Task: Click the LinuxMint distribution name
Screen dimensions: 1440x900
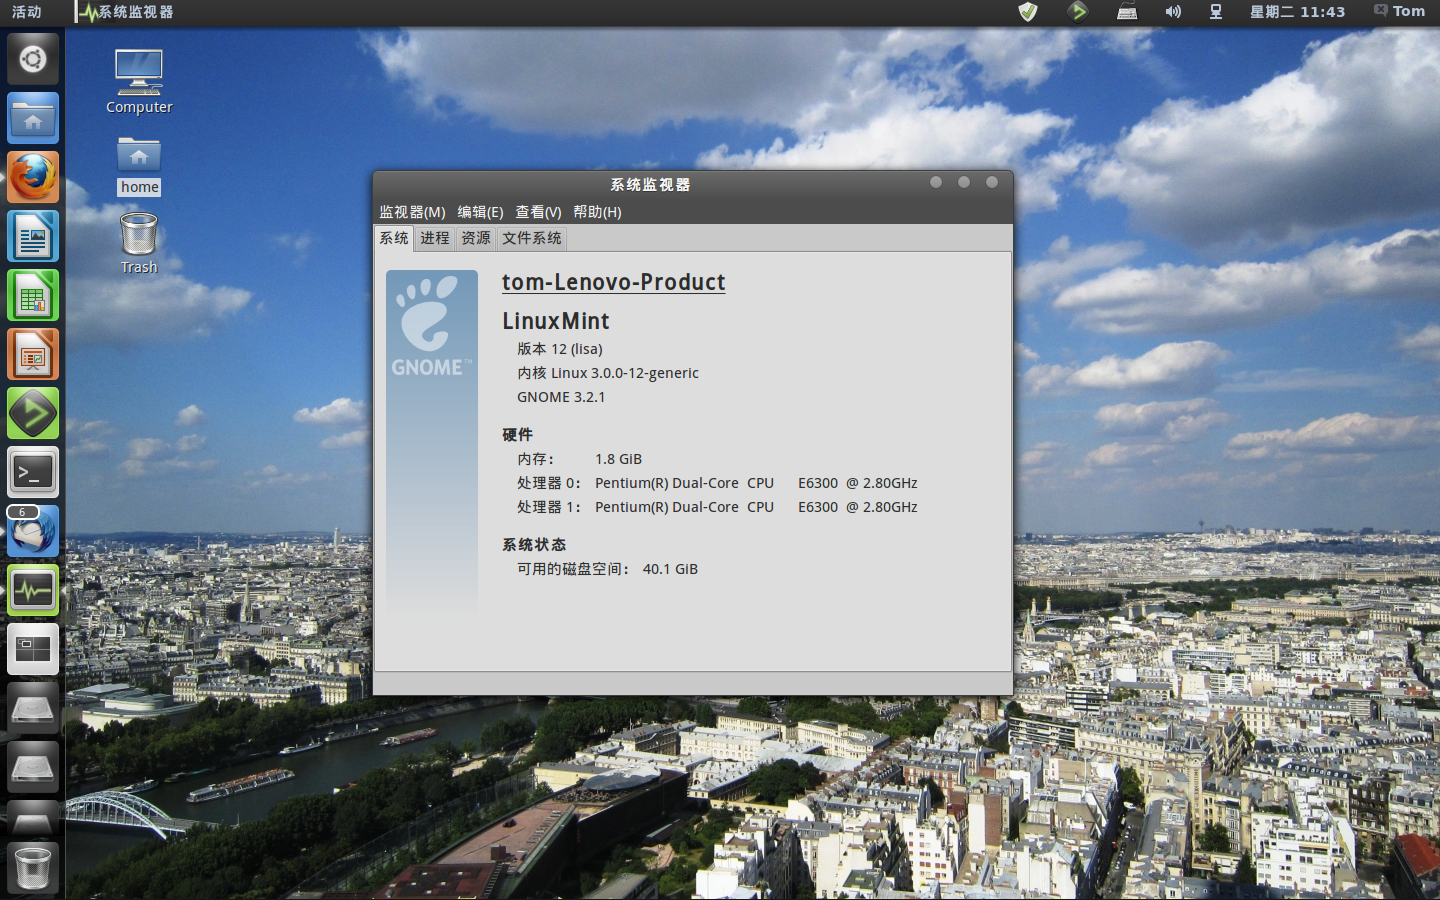Action: [x=556, y=321]
